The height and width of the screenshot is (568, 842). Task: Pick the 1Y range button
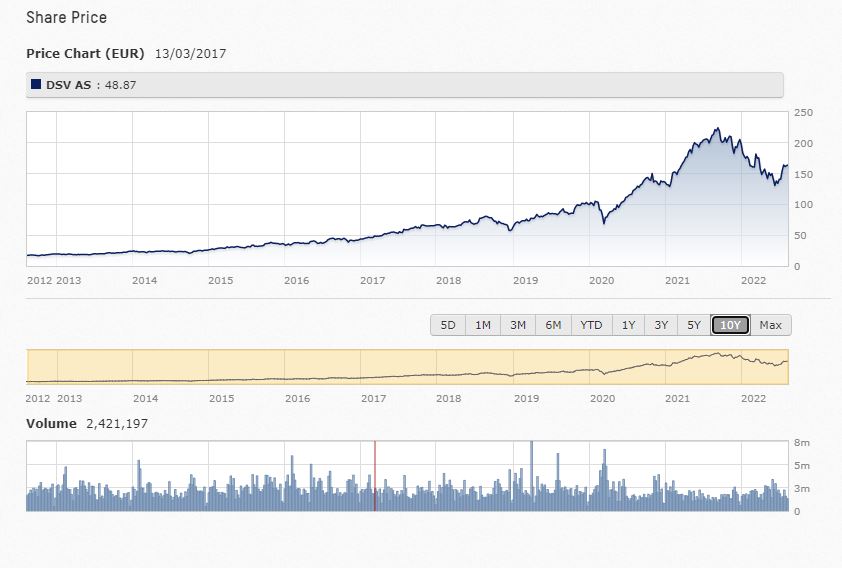[628, 325]
